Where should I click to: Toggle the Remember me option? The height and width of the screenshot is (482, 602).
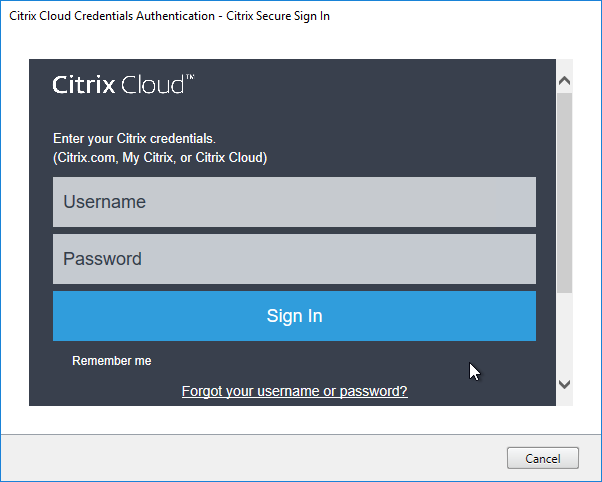tap(111, 361)
